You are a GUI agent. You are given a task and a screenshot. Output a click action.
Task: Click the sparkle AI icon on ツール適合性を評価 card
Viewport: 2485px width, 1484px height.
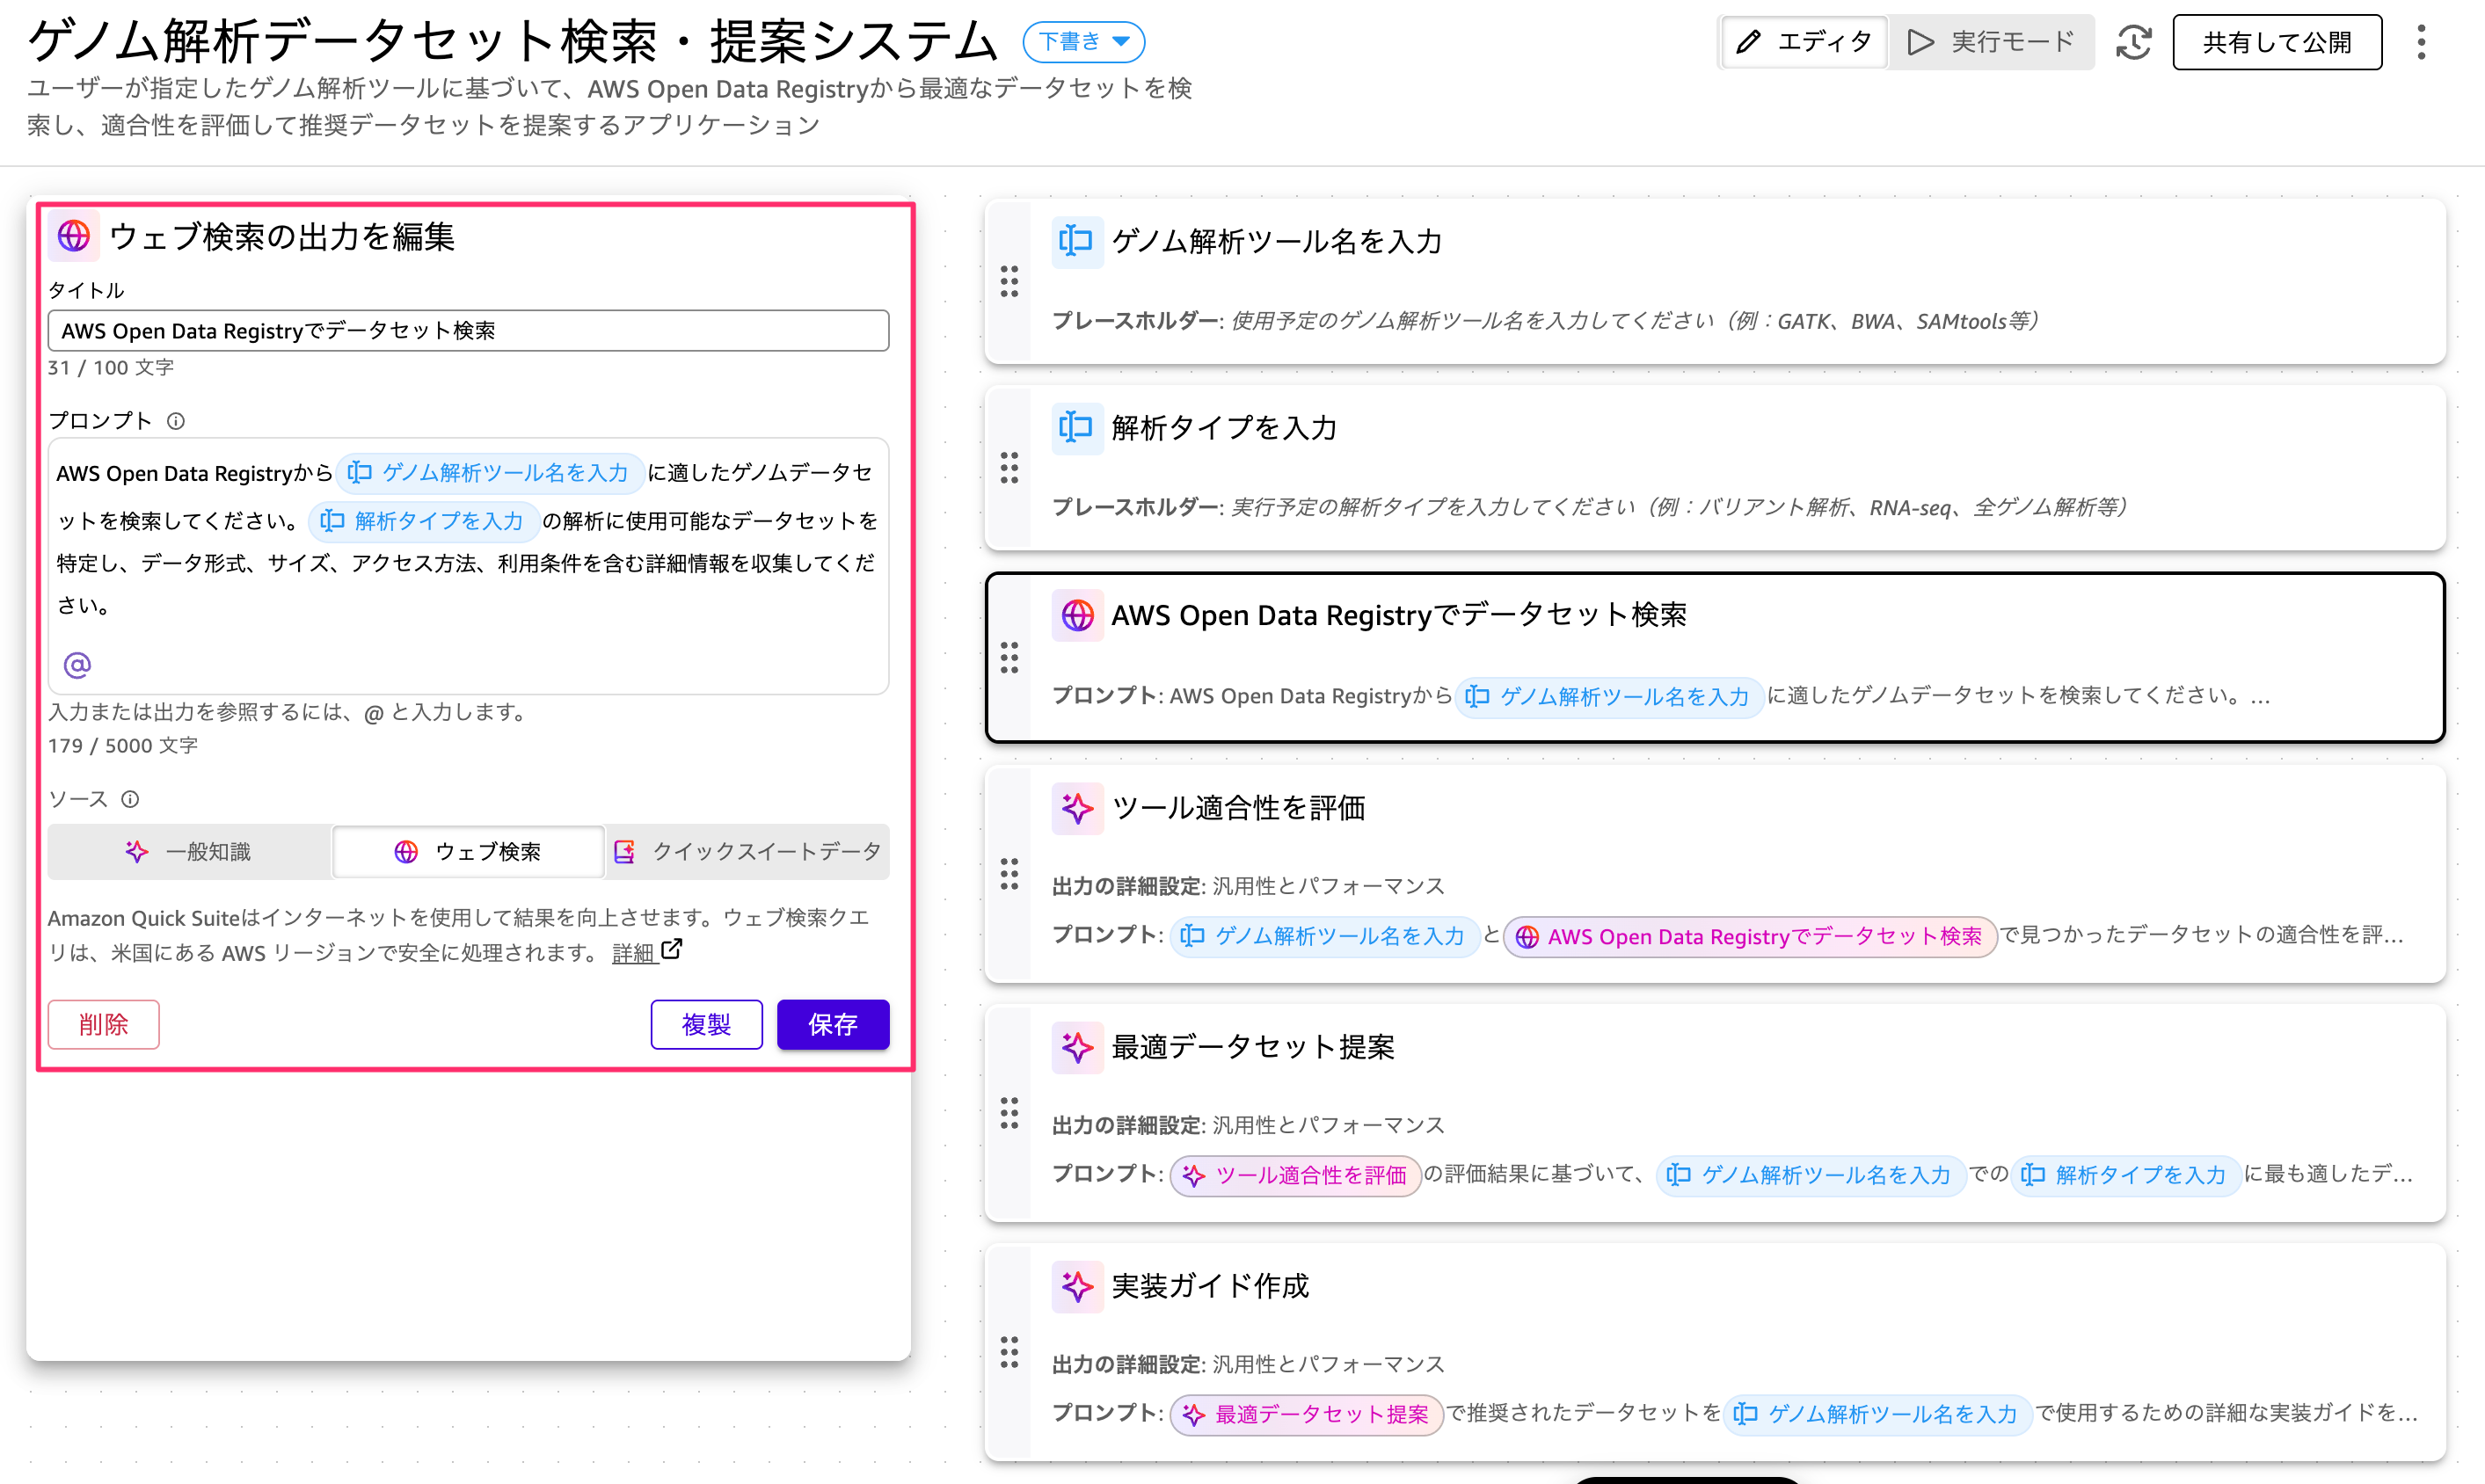(x=1077, y=808)
